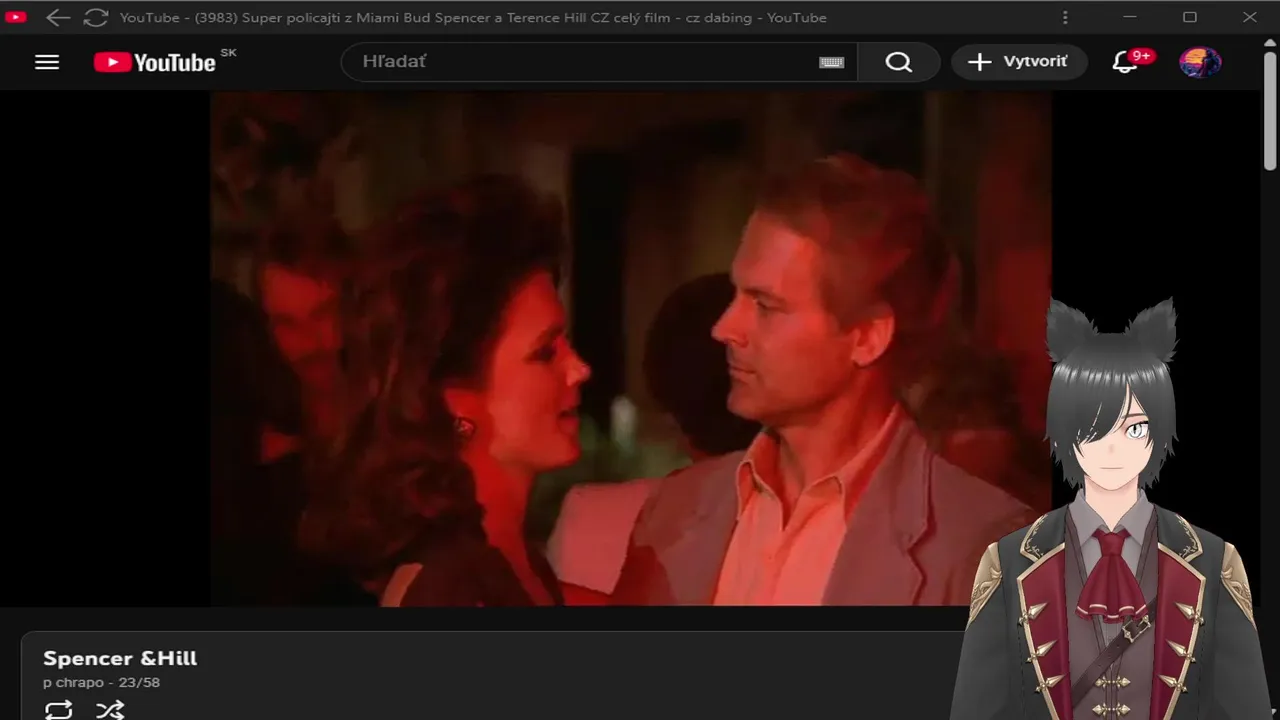Close the YouTube window

(x=1250, y=17)
